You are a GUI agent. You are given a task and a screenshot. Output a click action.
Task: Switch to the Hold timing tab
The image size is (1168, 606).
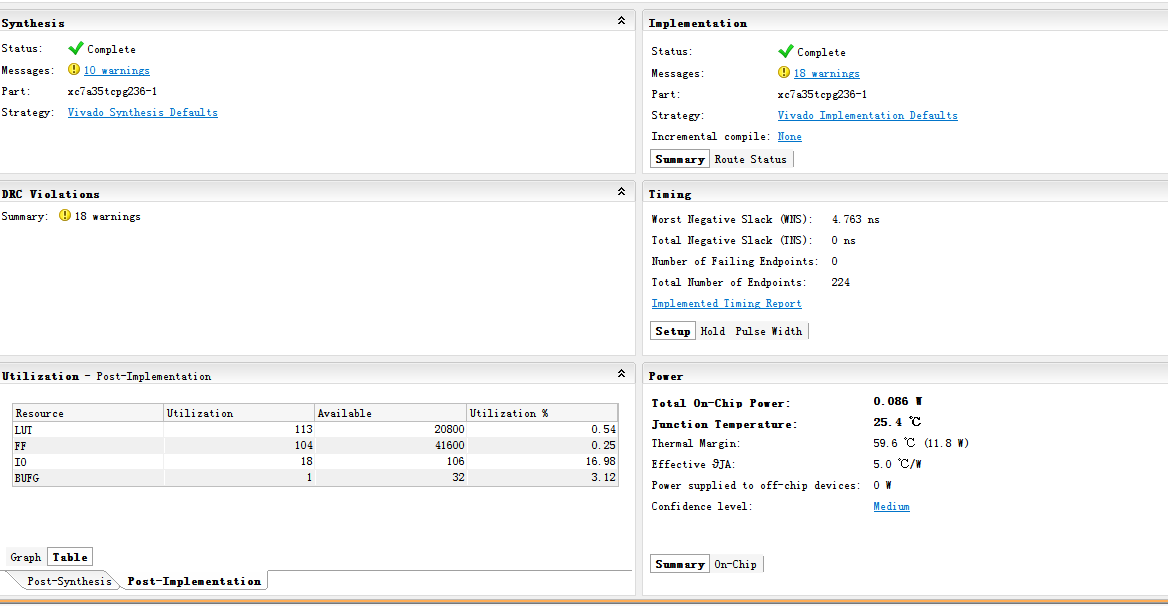click(x=713, y=331)
